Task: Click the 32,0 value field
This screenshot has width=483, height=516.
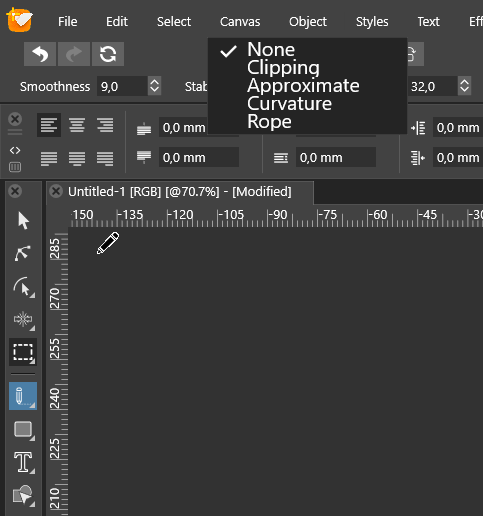Action: pyautogui.click(x=432, y=86)
